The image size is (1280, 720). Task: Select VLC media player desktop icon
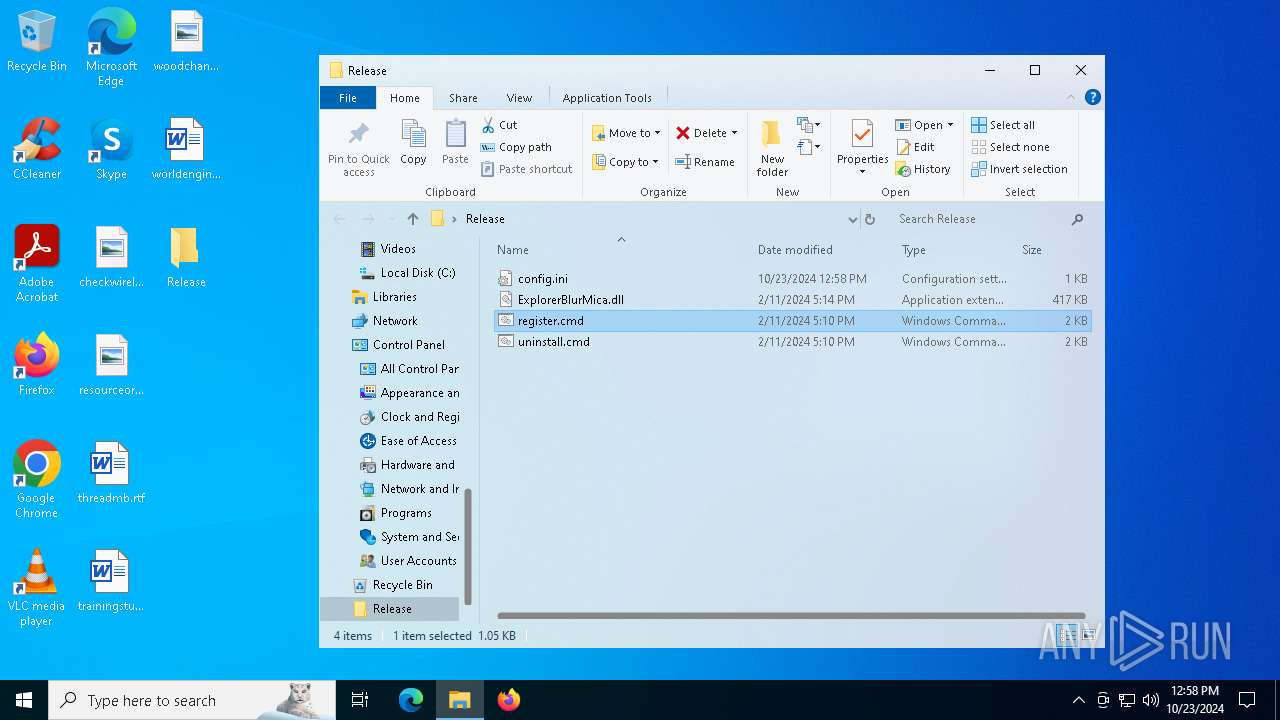pyautogui.click(x=37, y=588)
